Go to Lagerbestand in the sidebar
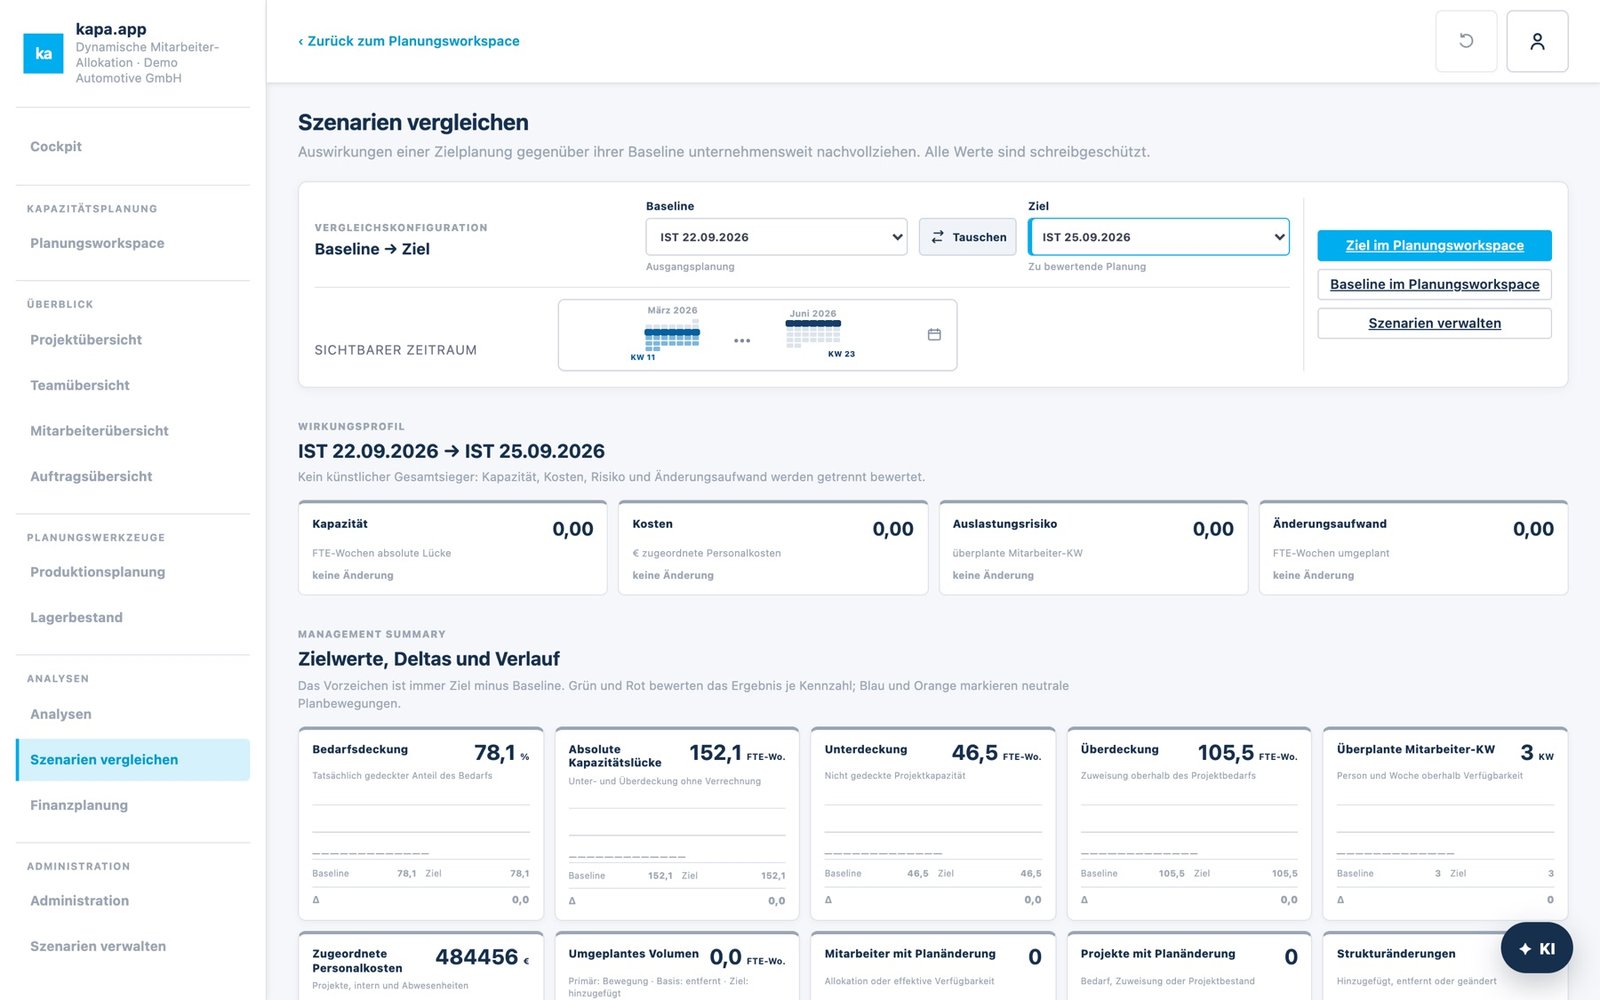The height and width of the screenshot is (1000, 1600). pyautogui.click(x=133, y=617)
